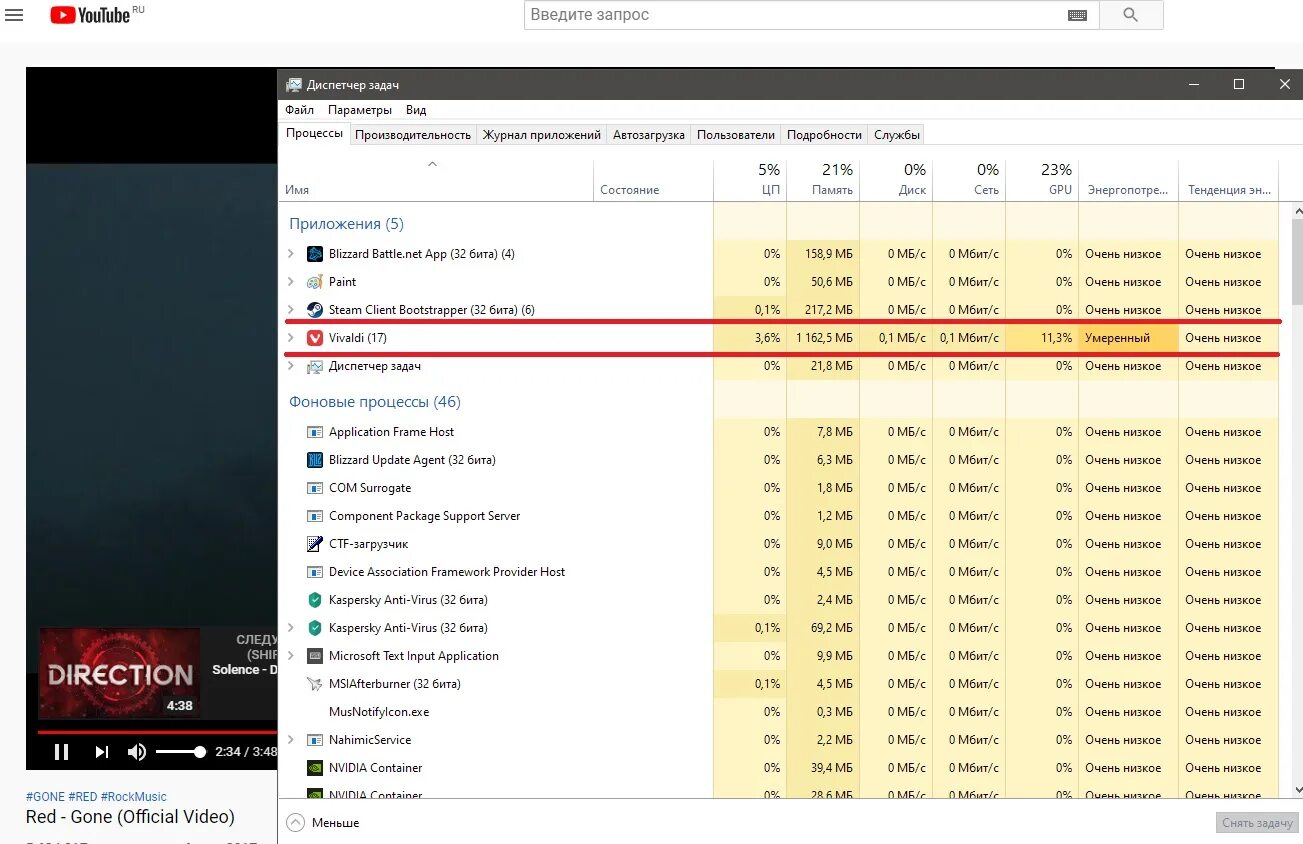The height and width of the screenshot is (844, 1303).
Task: Click the Диспетчер задач process icon
Action: pyautogui.click(x=315, y=366)
